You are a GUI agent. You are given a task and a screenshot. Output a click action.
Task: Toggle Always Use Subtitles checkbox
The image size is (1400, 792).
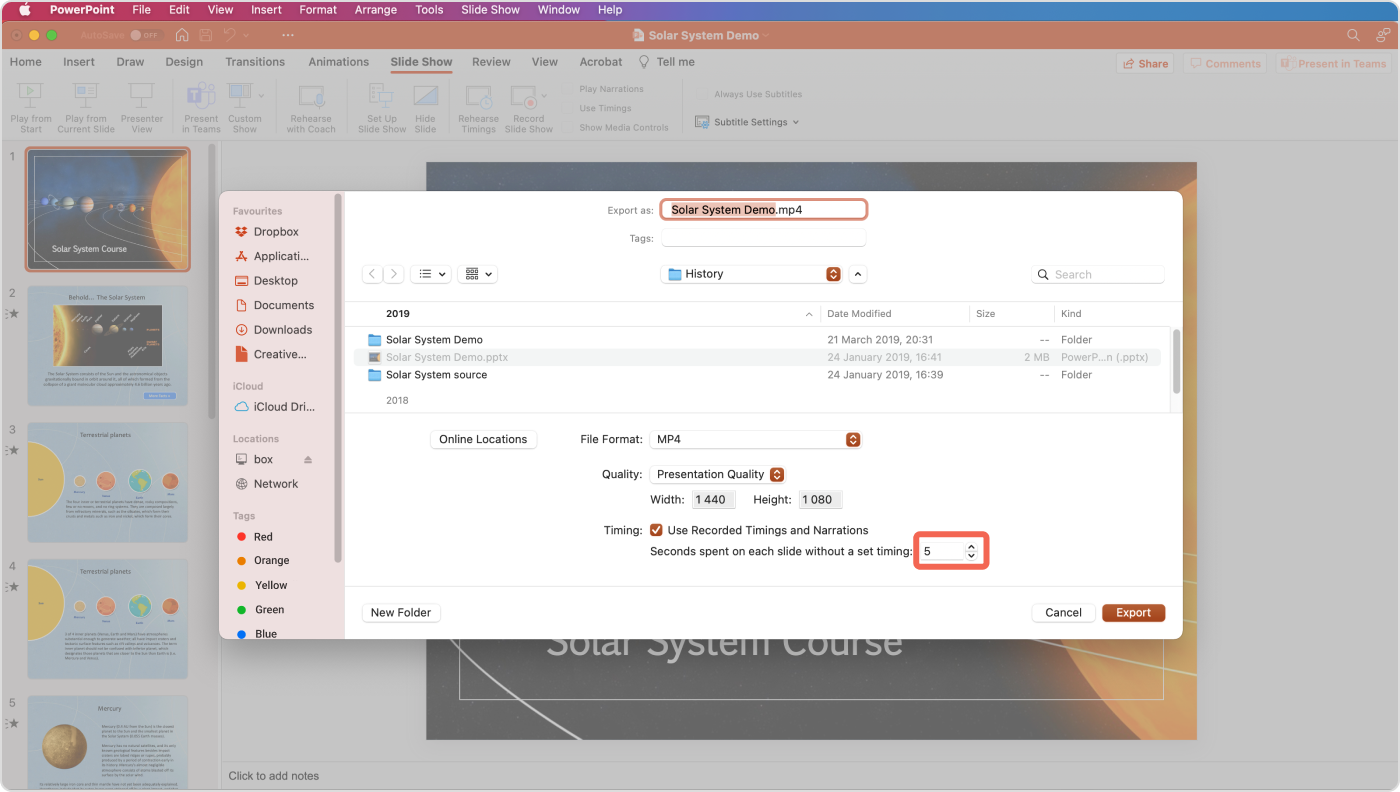tap(704, 94)
